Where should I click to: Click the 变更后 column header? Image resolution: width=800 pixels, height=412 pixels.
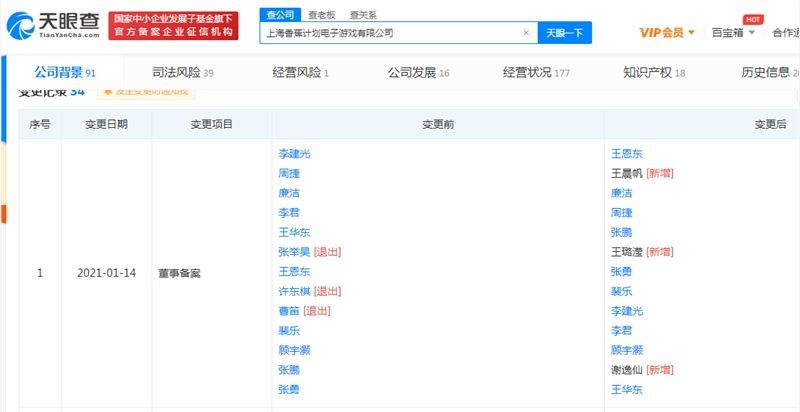click(771, 124)
